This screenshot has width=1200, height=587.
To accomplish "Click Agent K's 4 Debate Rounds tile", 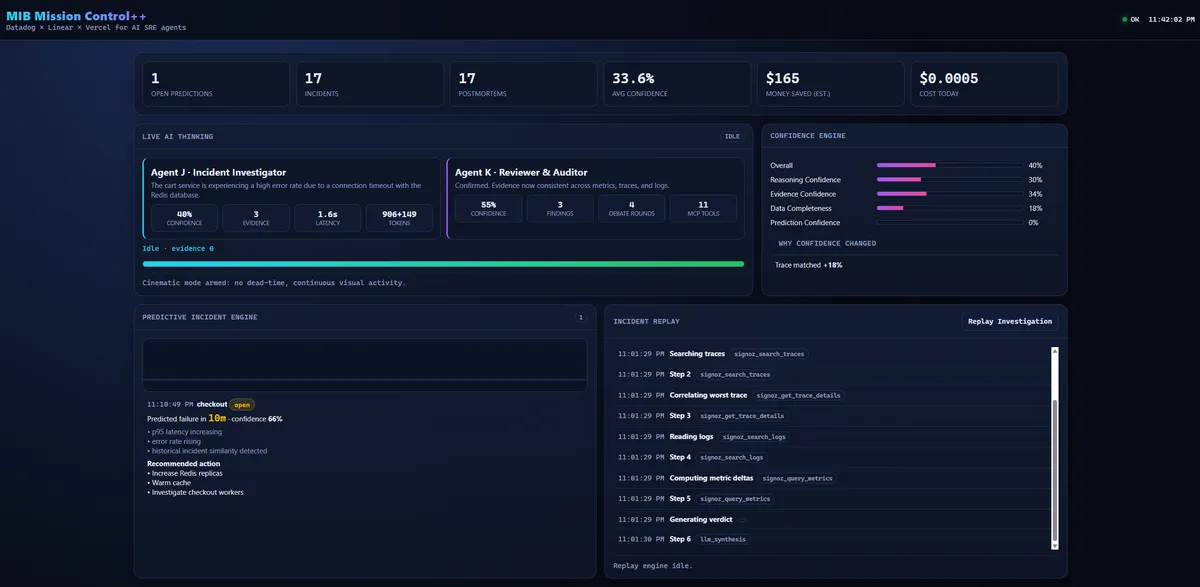I will pyautogui.click(x=631, y=208).
